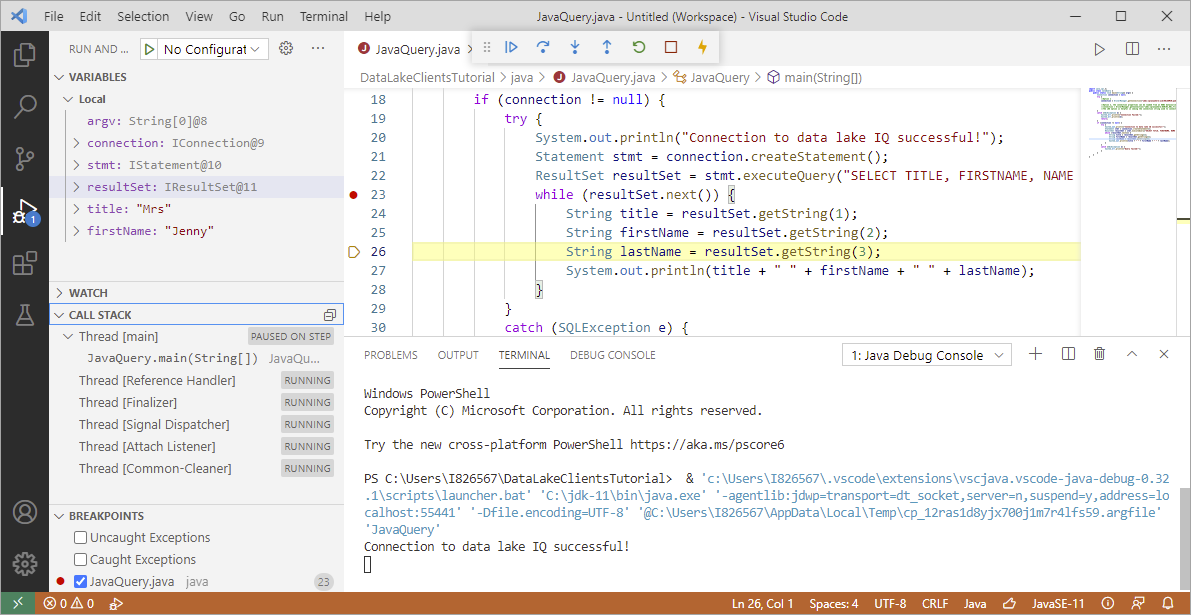Screen dimensions: 1191x615
Task: Expand the stmt variable
Action: (76, 166)
